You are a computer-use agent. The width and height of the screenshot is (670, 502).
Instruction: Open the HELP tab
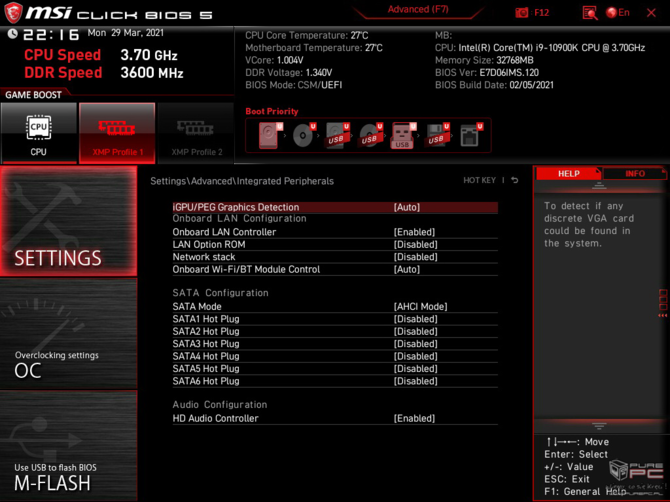click(568, 173)
